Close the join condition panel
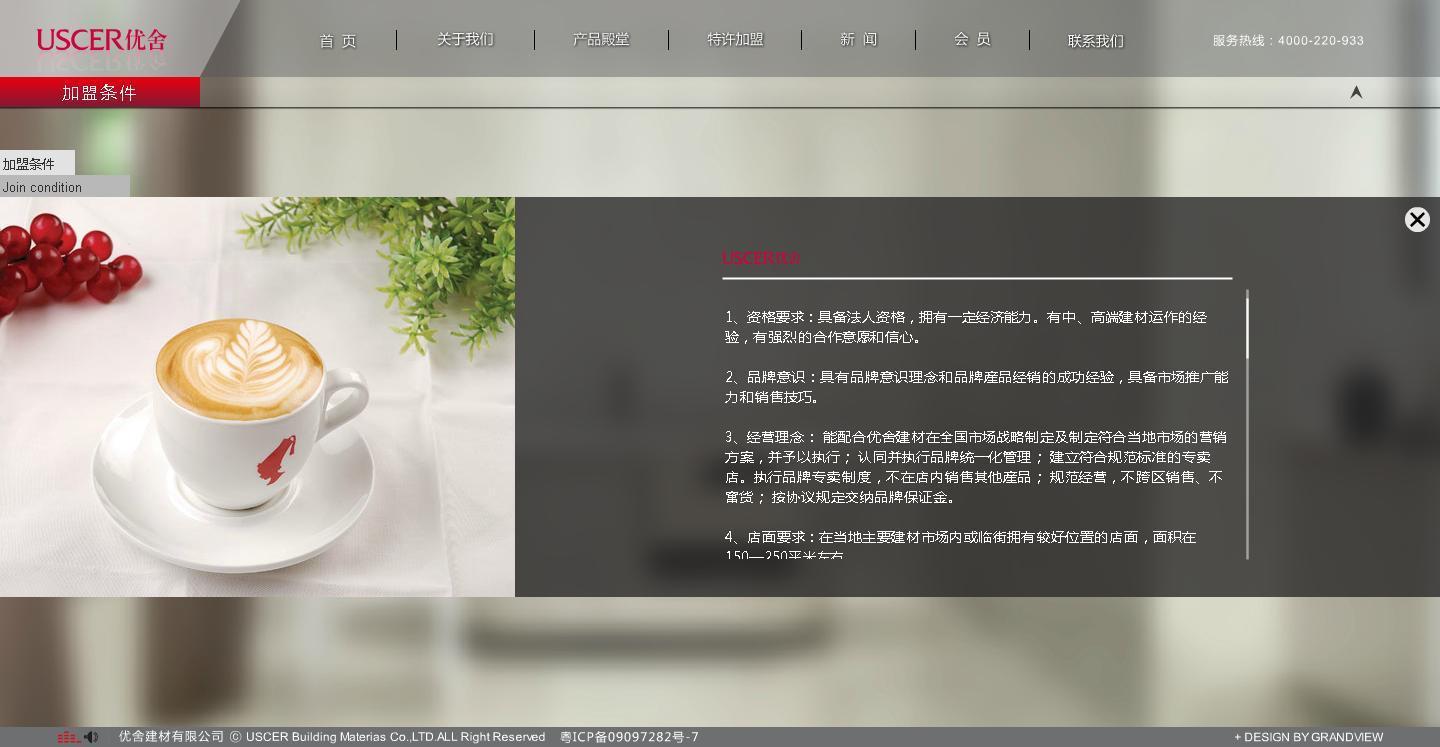Image resolution: width=1440 pixels, height=747 pixels. [1416, 220]
